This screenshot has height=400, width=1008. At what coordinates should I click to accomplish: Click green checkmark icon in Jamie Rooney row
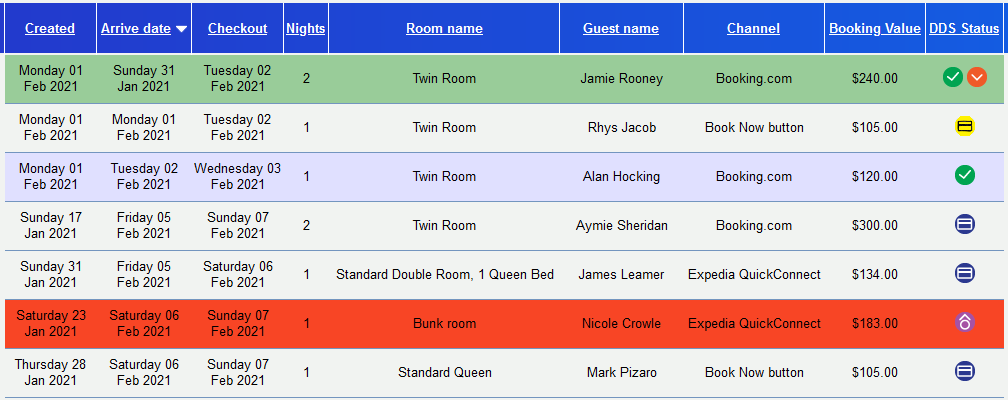953,78
